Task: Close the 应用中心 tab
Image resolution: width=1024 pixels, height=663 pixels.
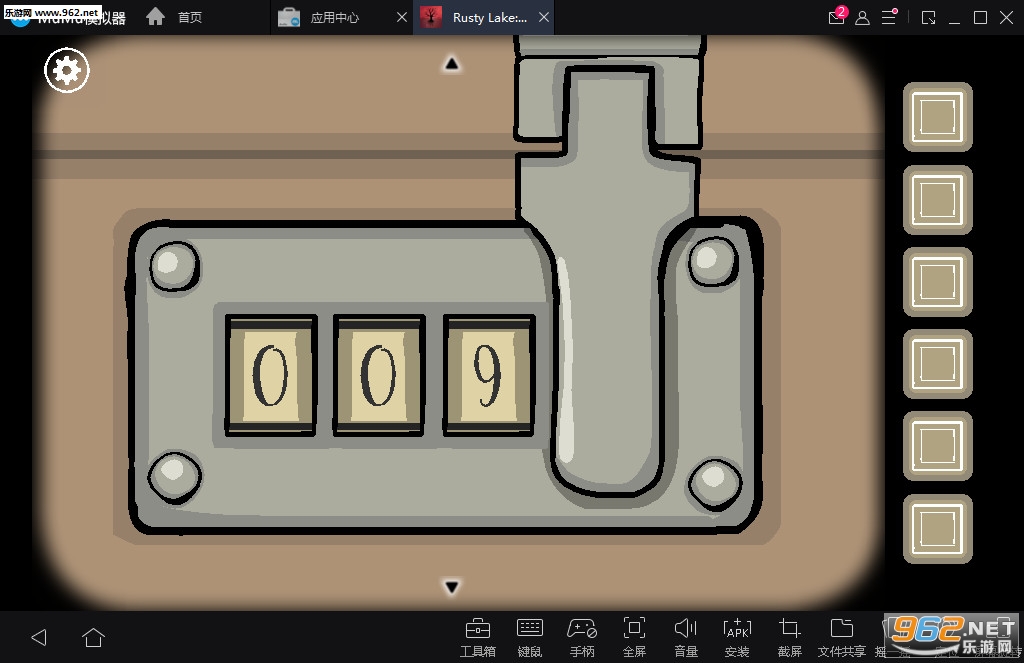Action: [x=402, y=18]
